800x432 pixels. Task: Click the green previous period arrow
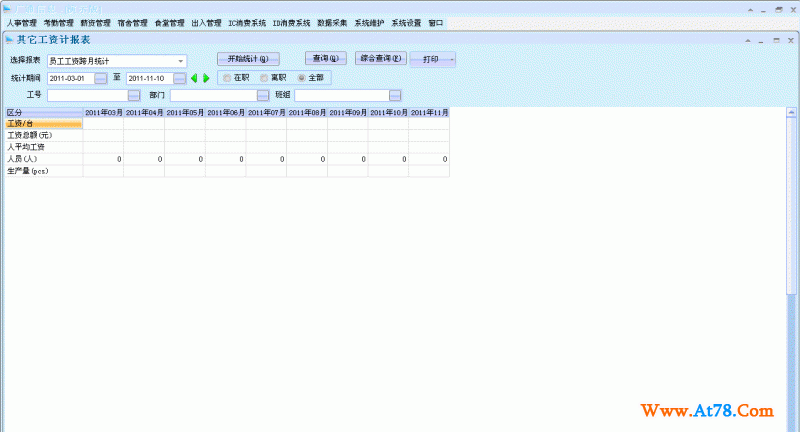195,78
